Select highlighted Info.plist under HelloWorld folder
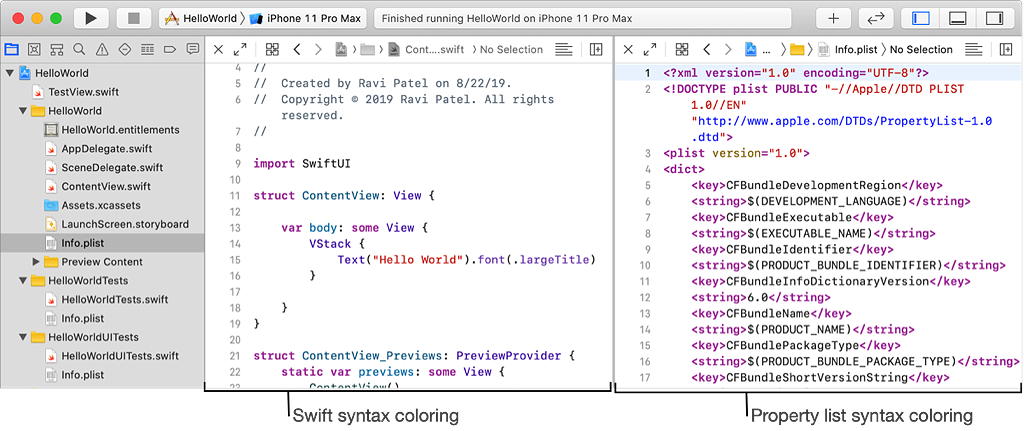1024x431 pixels. [102, 243]
